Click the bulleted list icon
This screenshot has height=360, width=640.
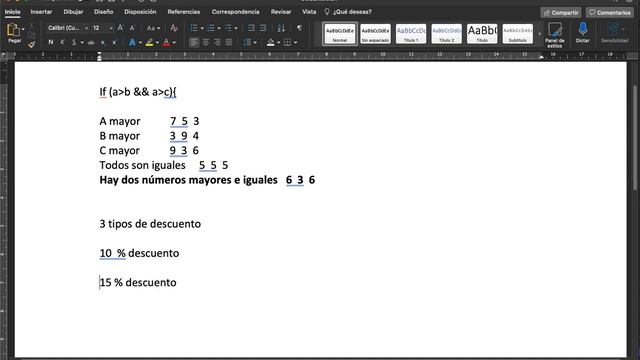click(x=194, y=28)
